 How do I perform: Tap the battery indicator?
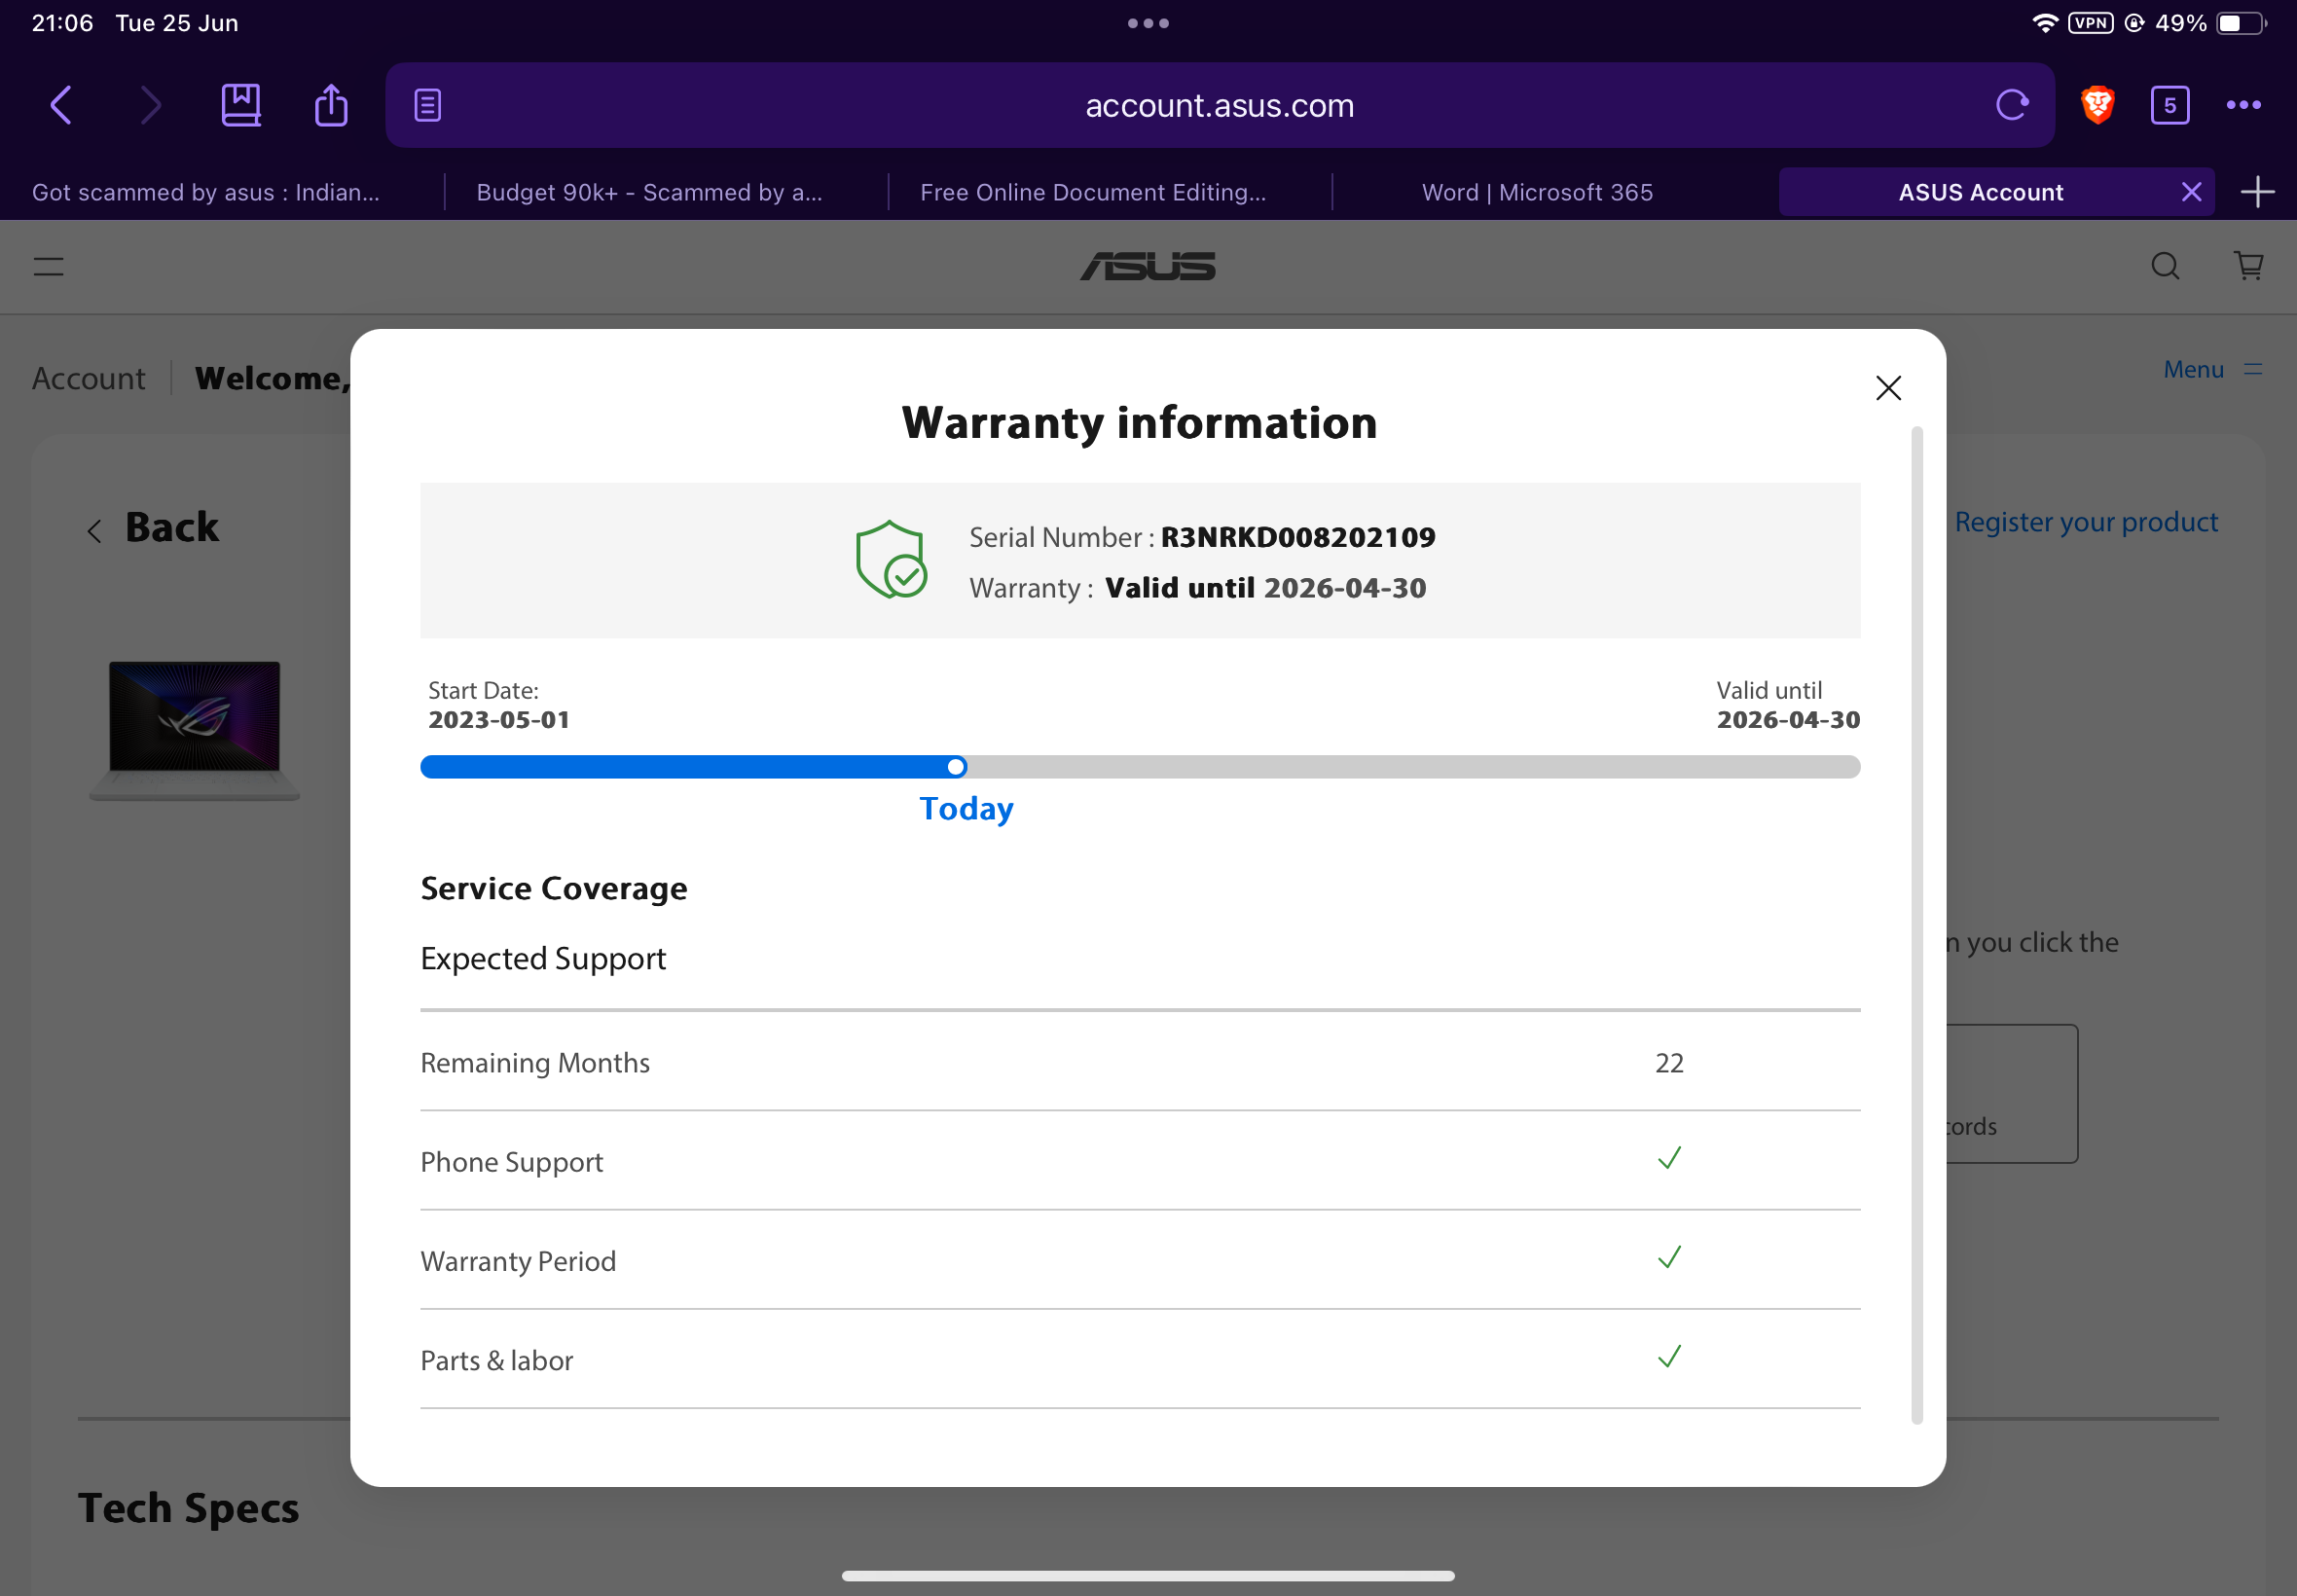coord(2241,23)
